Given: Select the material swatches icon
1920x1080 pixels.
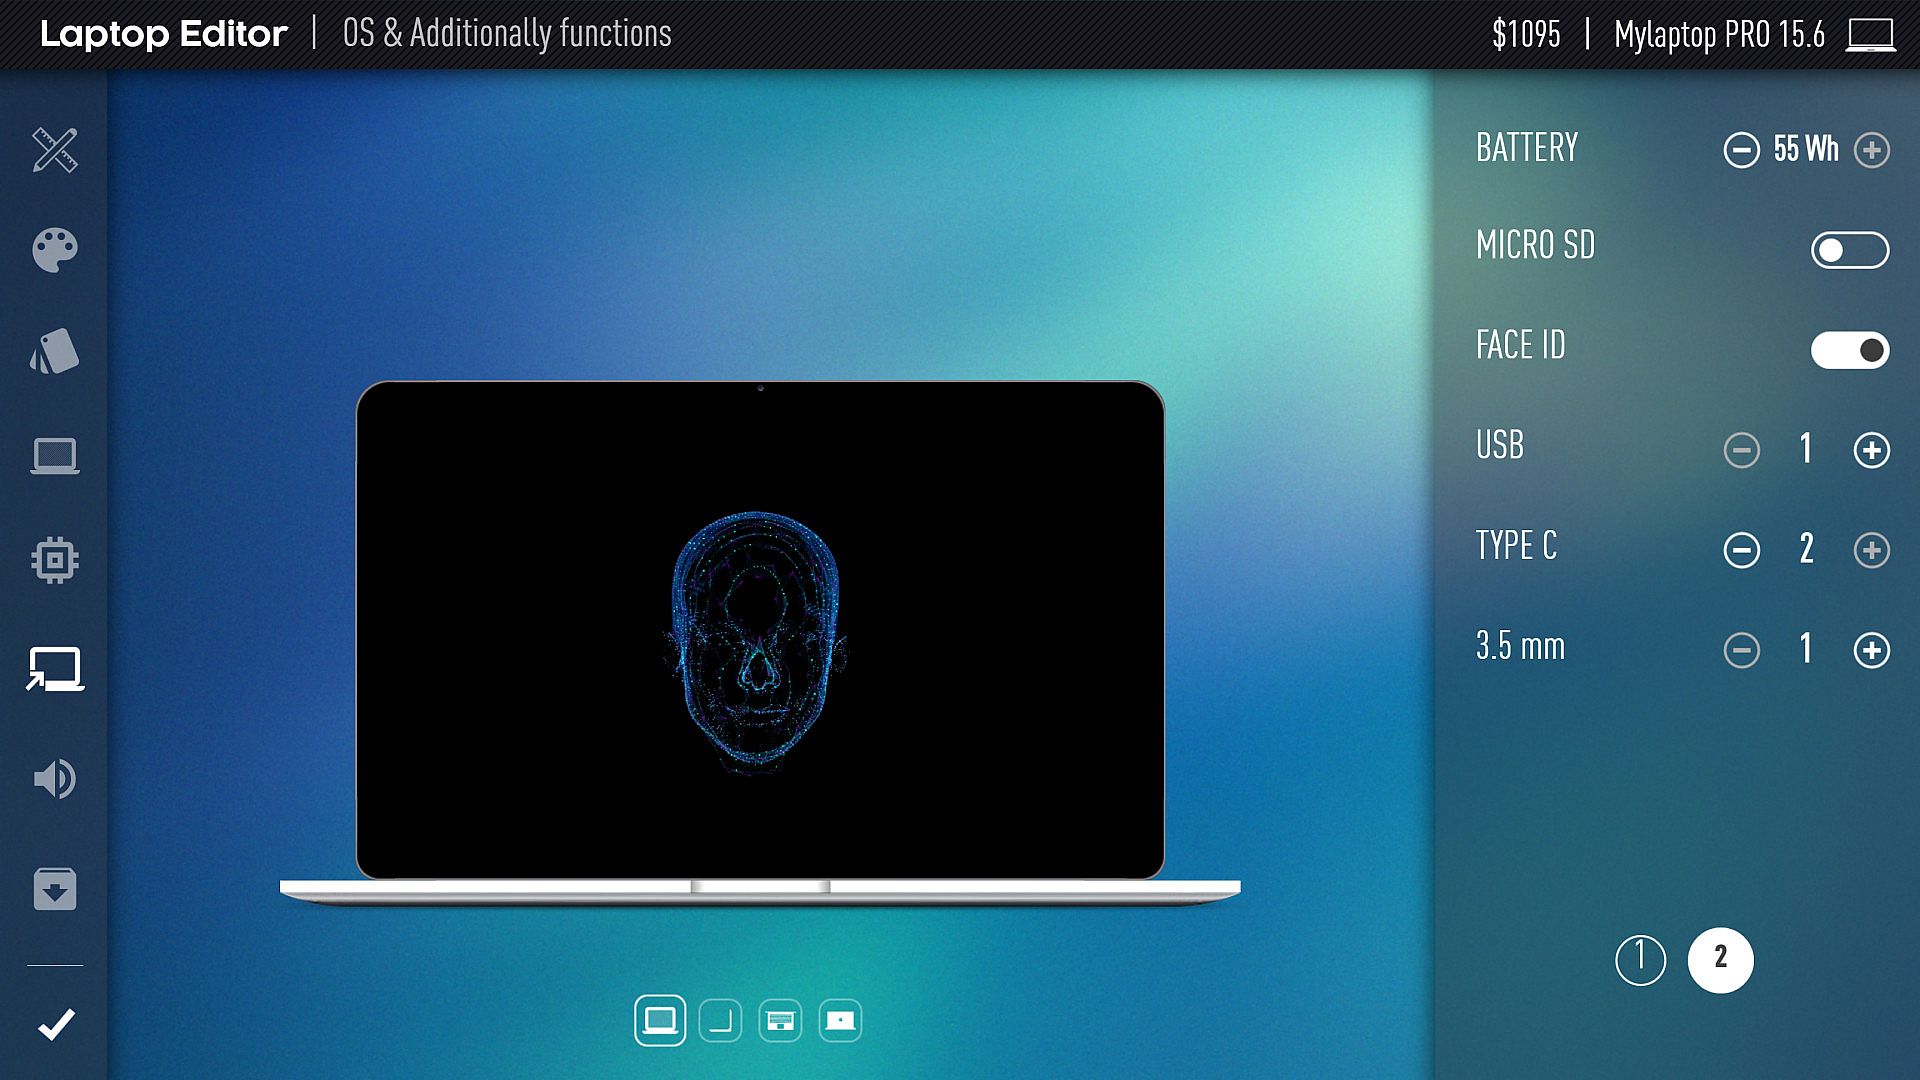Looking at the screenshot, I should point(55,351).
